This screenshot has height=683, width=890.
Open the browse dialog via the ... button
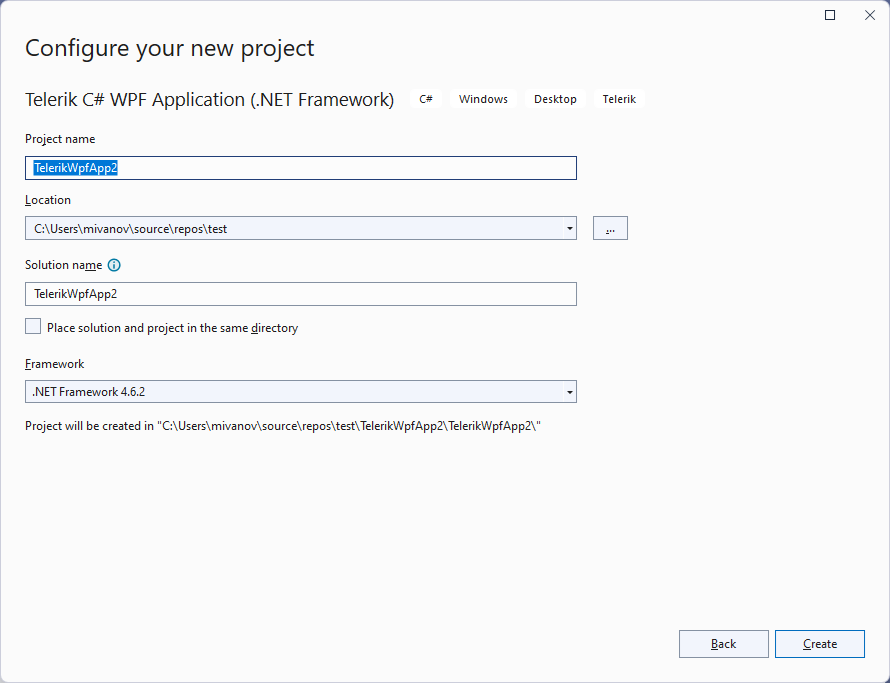[x=610, y=228]
